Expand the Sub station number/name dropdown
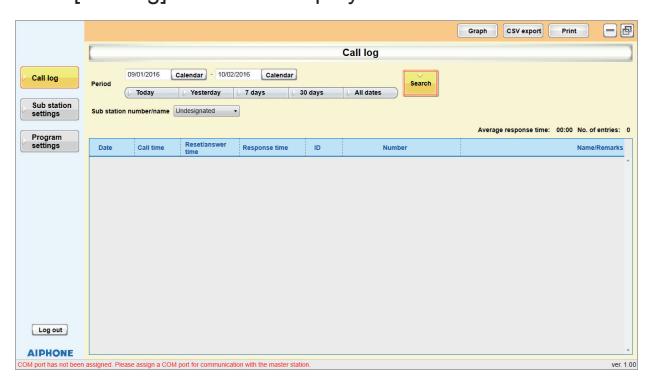Image resolution: width=645 pixels, height=381 pixels. (x=206, y=111)
